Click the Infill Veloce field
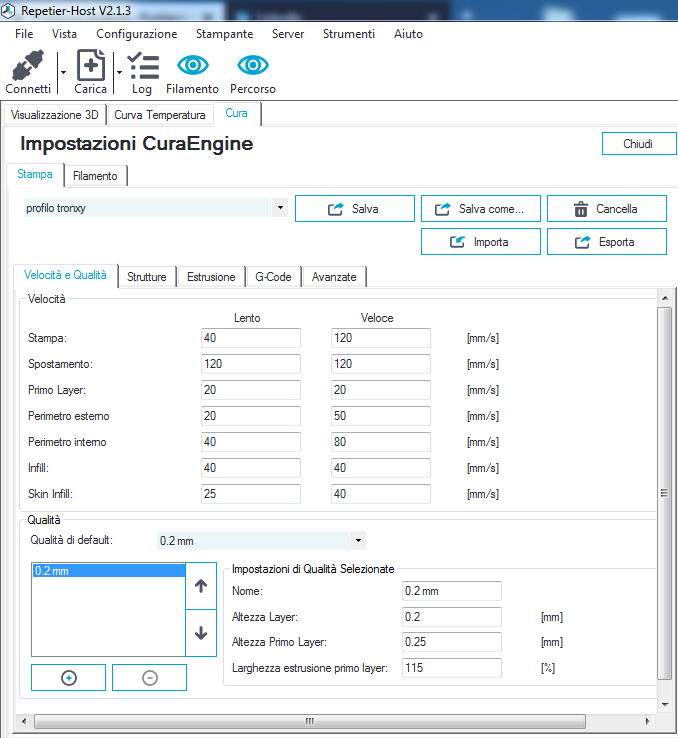The image size is (678, 738). (x=381, y=468)
